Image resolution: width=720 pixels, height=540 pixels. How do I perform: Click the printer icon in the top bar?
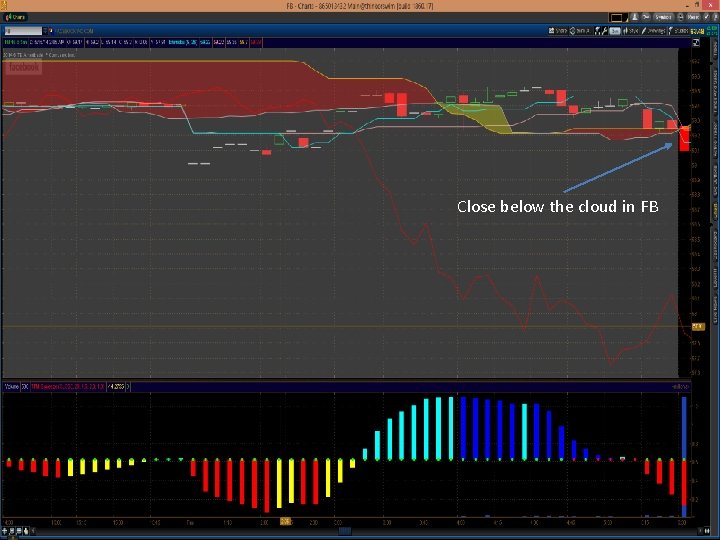tap(681, 17)
